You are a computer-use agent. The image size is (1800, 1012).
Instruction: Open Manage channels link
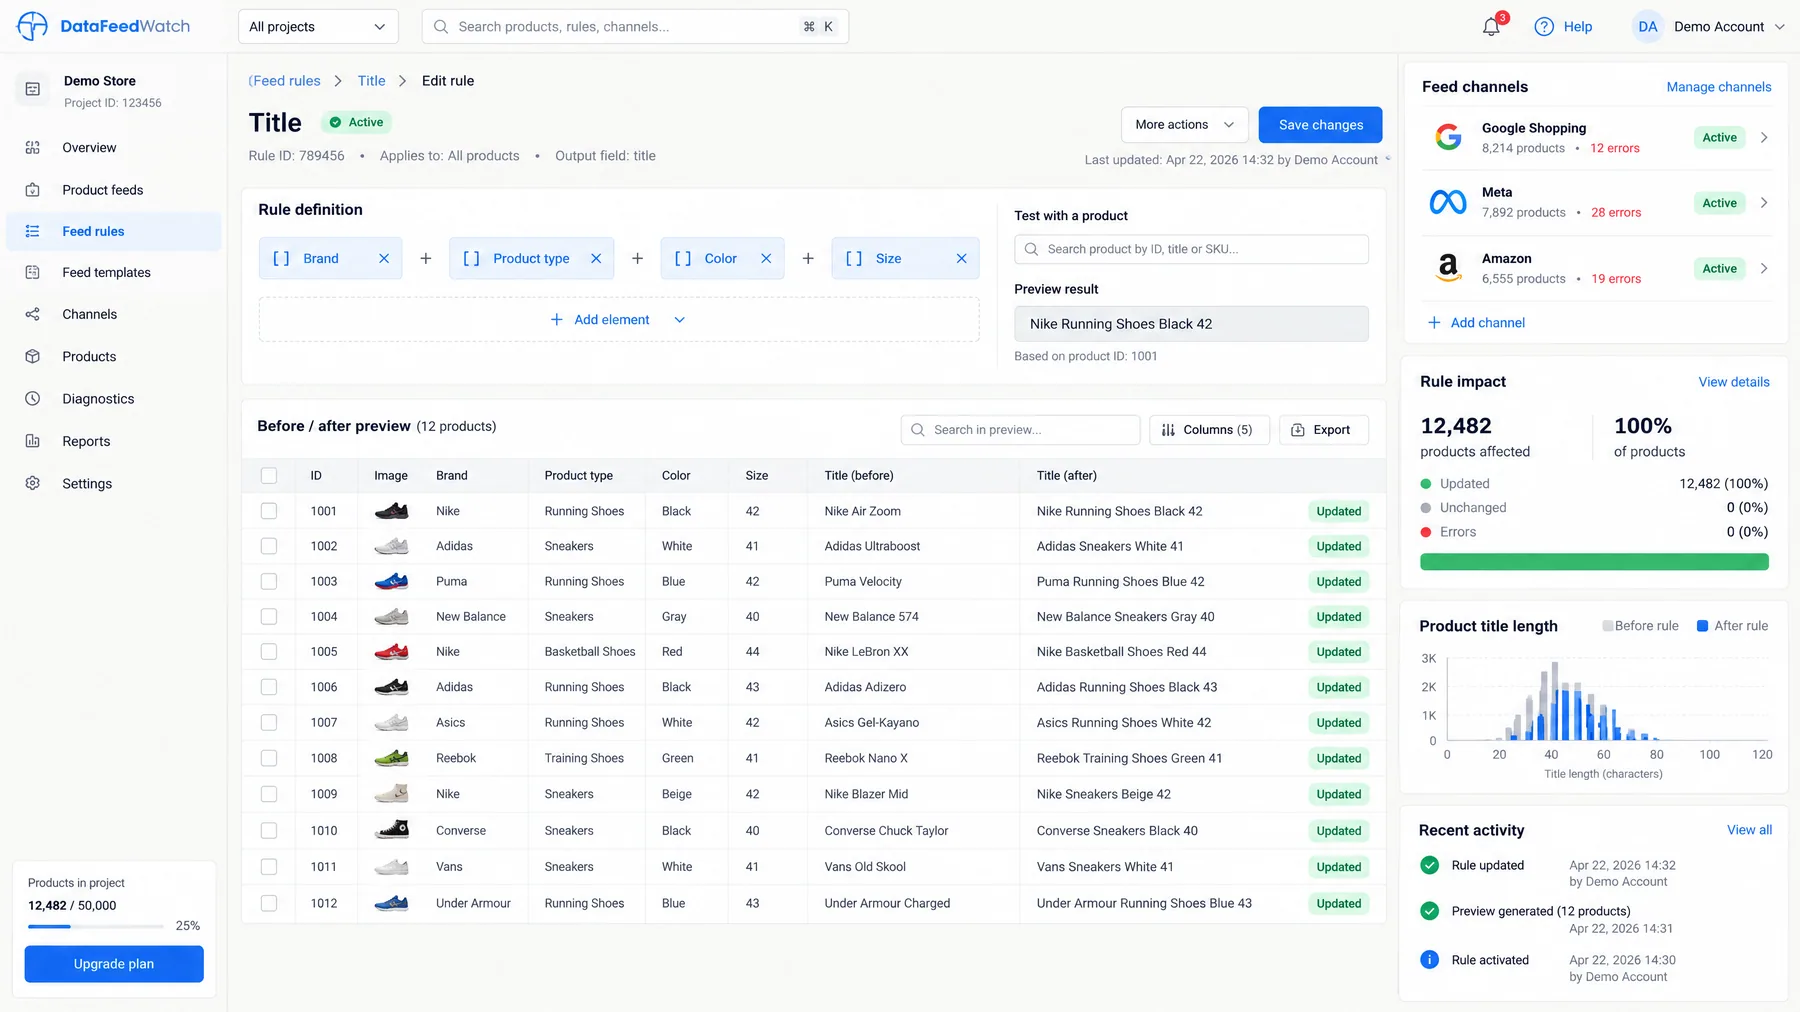pyautogui.click(x=1718, y=87)
